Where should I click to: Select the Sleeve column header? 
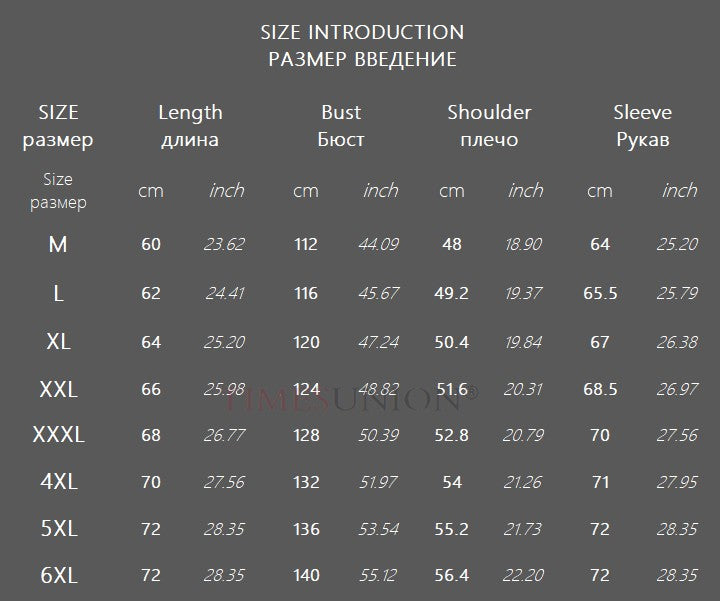(642, 113)
